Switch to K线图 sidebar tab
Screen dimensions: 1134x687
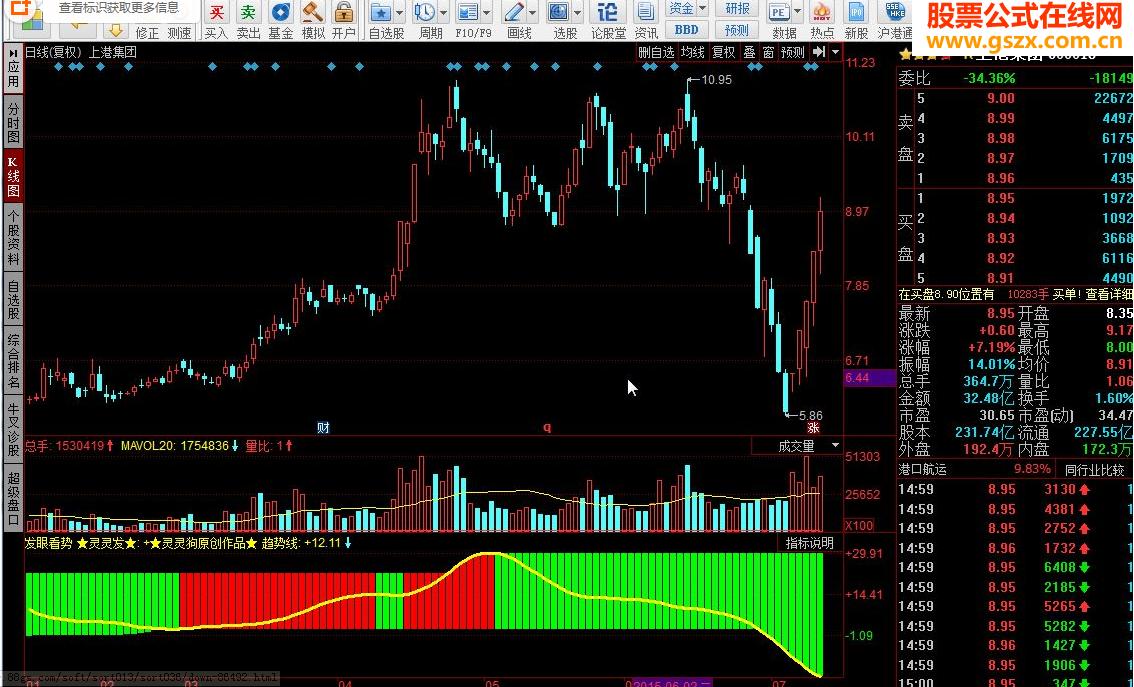[x=13, y=176]
